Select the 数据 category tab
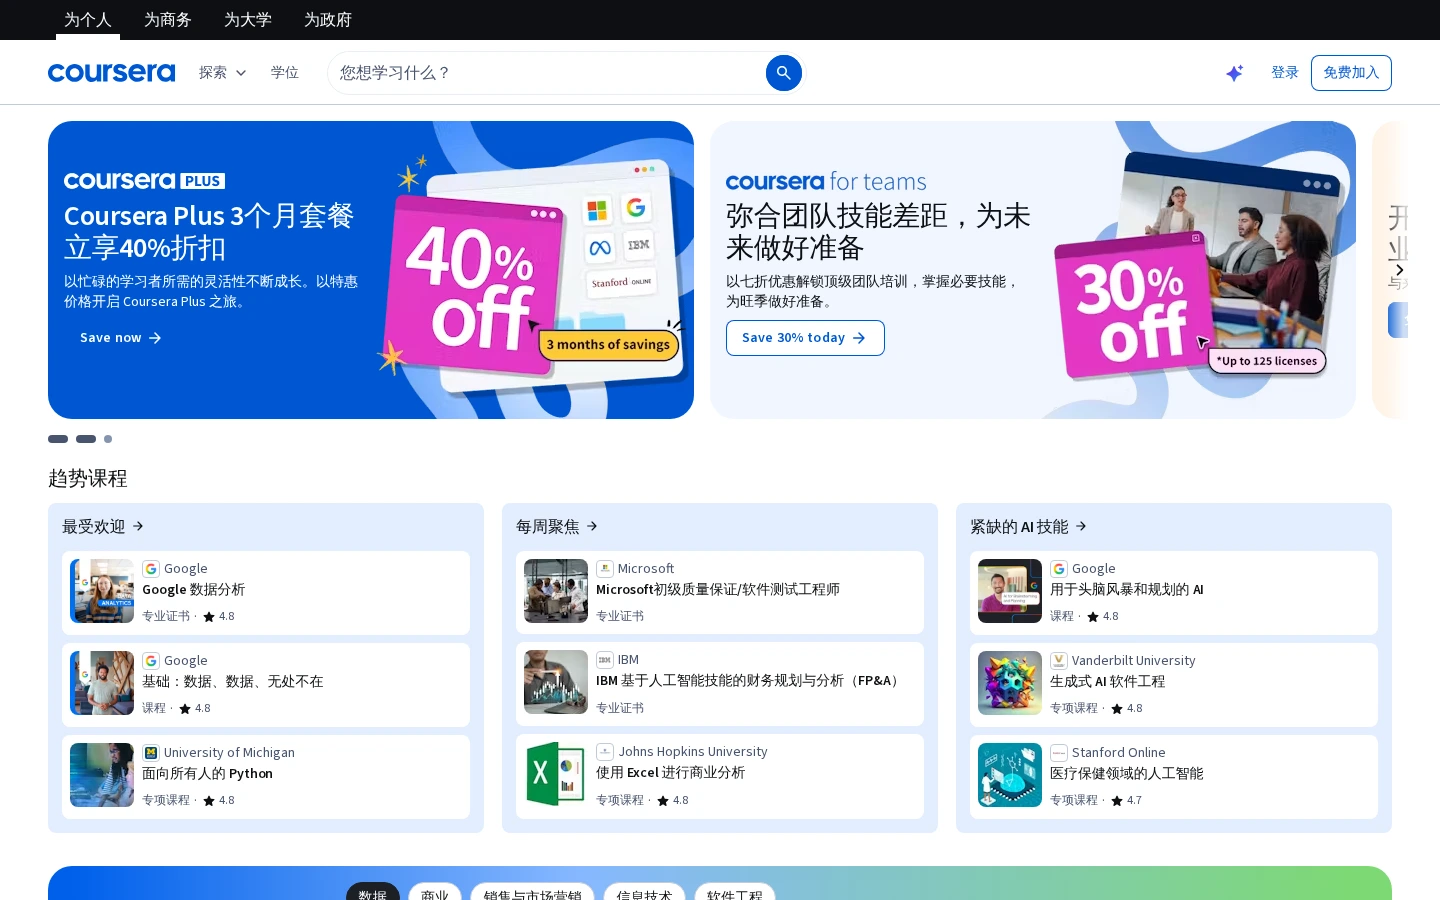The image size is (1440, 900). point(373,892)
